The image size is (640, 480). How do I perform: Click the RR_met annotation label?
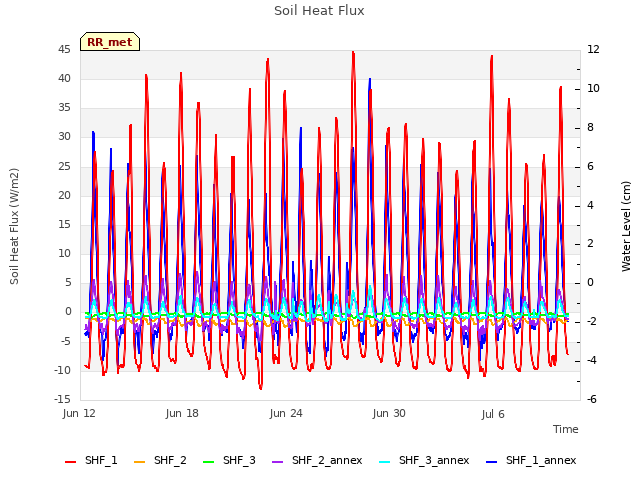click(x=110, y=42)
